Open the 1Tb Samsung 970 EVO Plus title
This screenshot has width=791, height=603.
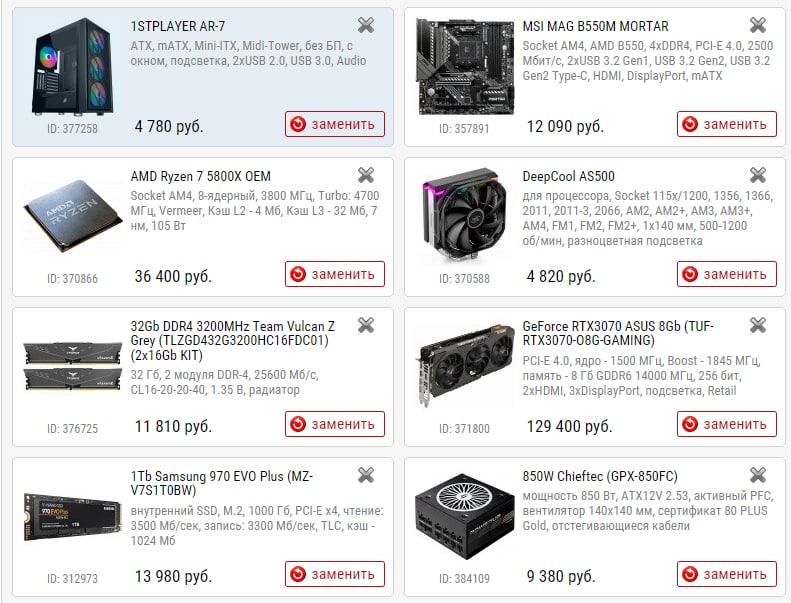click(x=221, y=483)
